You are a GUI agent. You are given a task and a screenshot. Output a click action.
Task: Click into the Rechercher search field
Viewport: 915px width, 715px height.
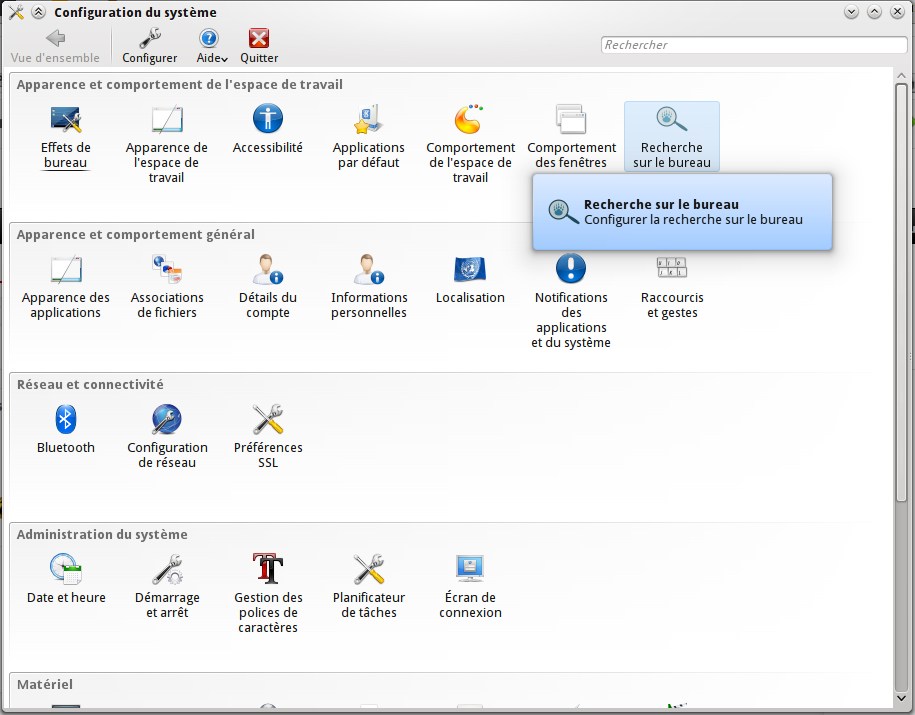(754, 45)
